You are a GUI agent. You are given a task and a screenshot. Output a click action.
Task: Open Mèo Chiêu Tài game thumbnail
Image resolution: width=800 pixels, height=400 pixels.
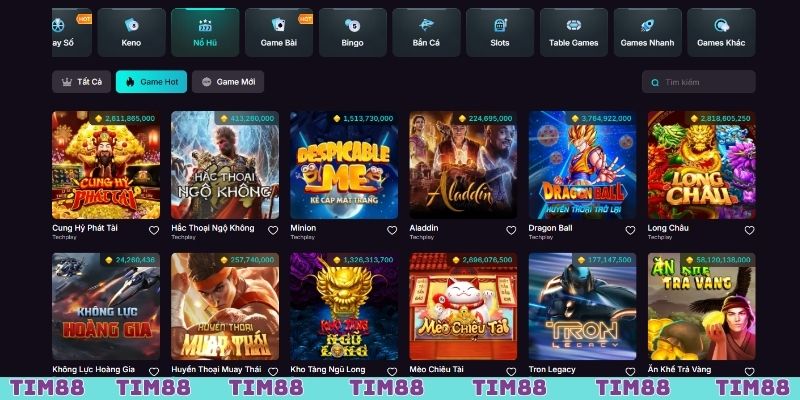[463, 307]
